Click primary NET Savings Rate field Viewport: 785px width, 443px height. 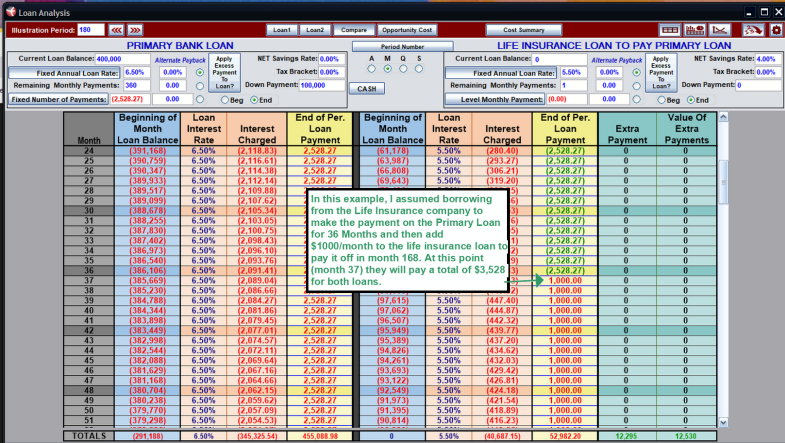pos(331,59)
